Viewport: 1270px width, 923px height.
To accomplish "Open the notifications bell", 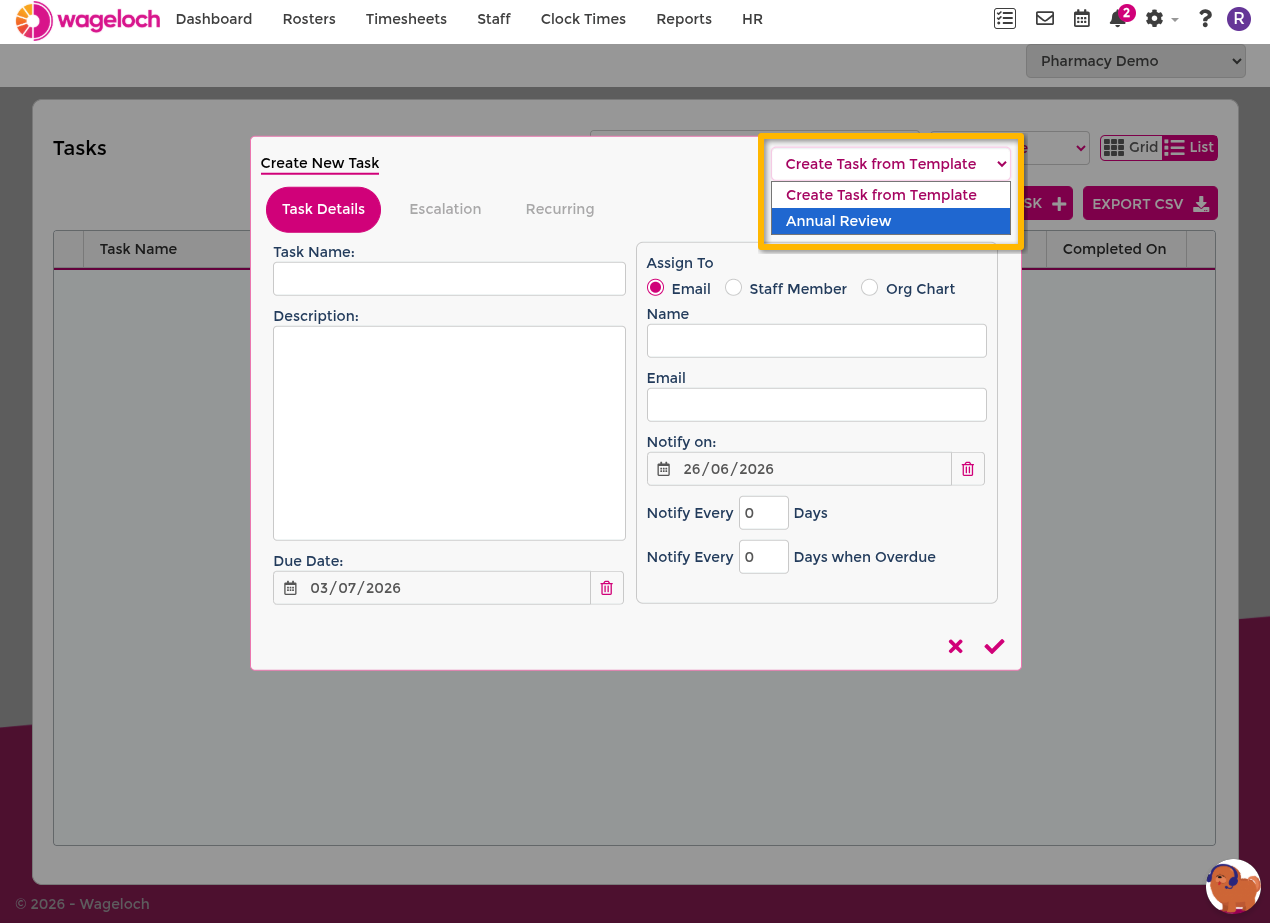I will click(1118, 19).
